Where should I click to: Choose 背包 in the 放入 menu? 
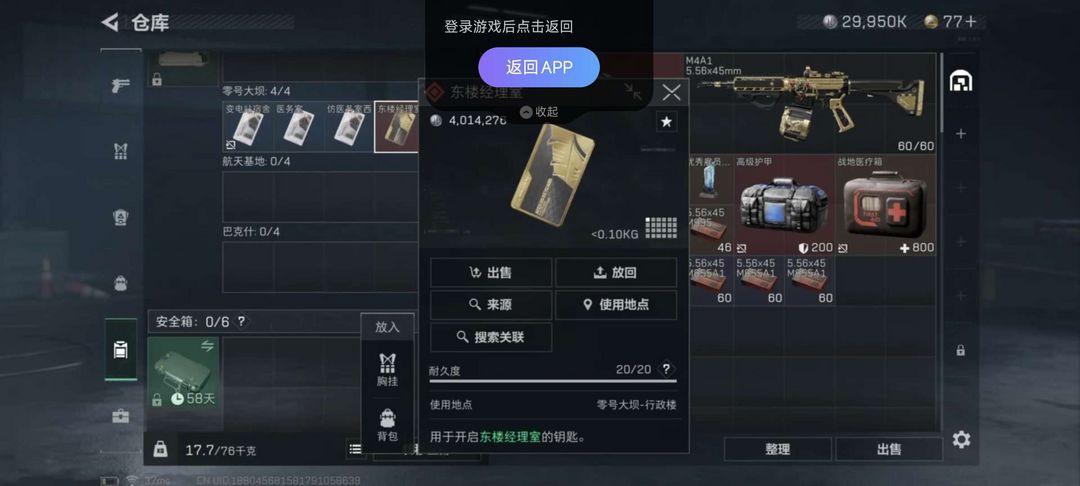pos(387,425)
